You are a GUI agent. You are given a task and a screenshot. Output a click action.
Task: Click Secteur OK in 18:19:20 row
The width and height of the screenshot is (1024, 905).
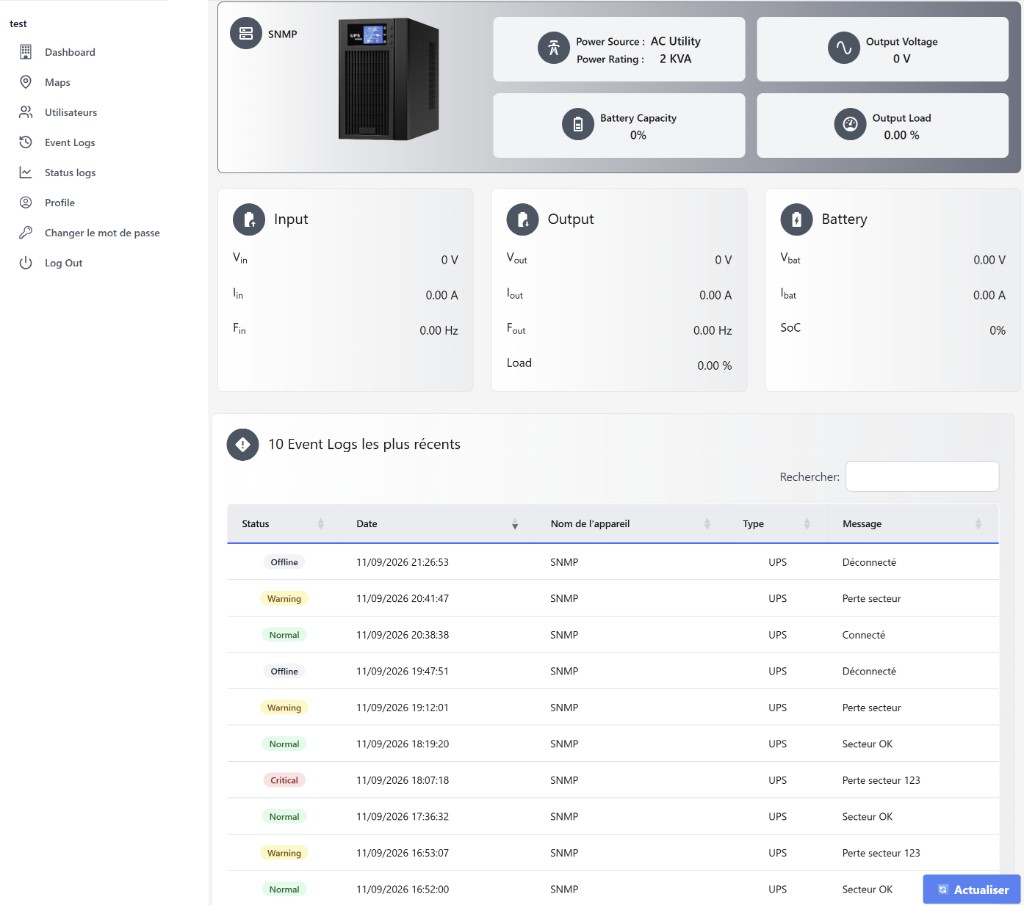[x=867, y=744]
